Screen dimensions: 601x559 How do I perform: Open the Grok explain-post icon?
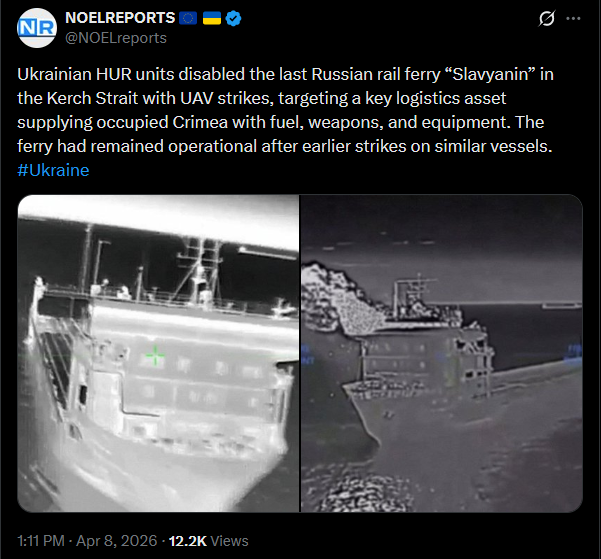click(x=546, y=18)
